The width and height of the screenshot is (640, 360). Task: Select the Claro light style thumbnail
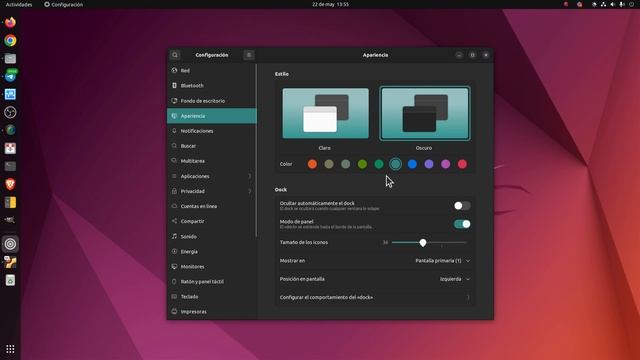click(325, 113)
